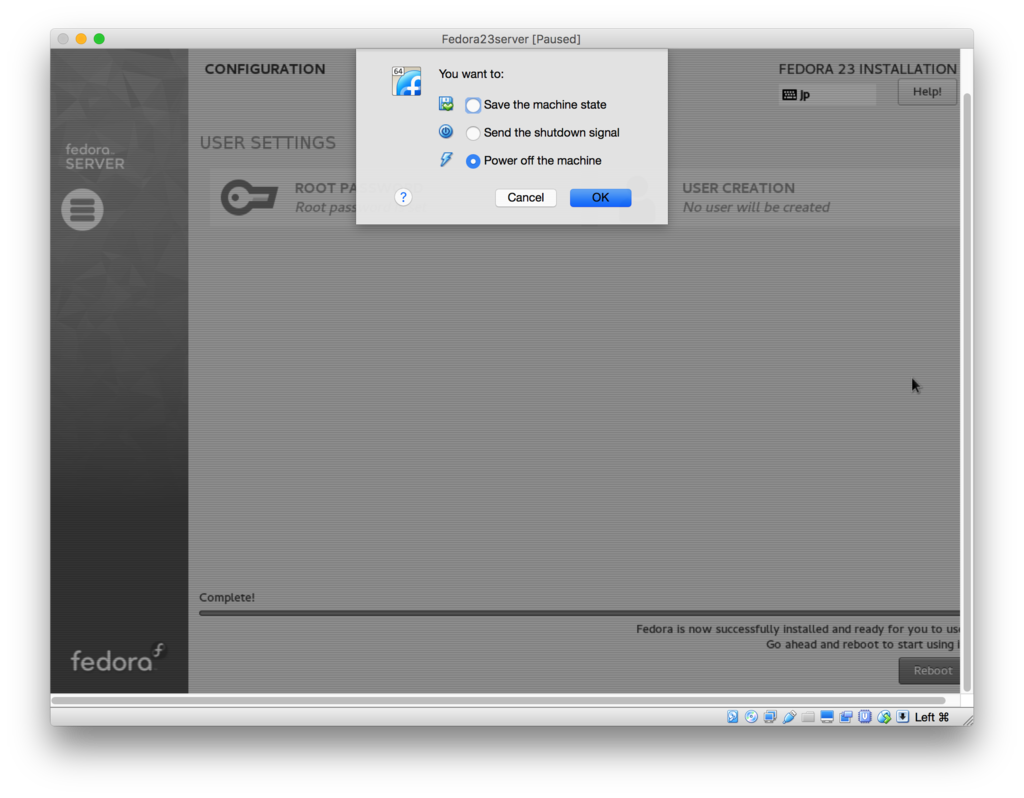The height and width of the screenshot is (798, 1024).
Task: Click the USB devices status icon
Action: point(790,717)
